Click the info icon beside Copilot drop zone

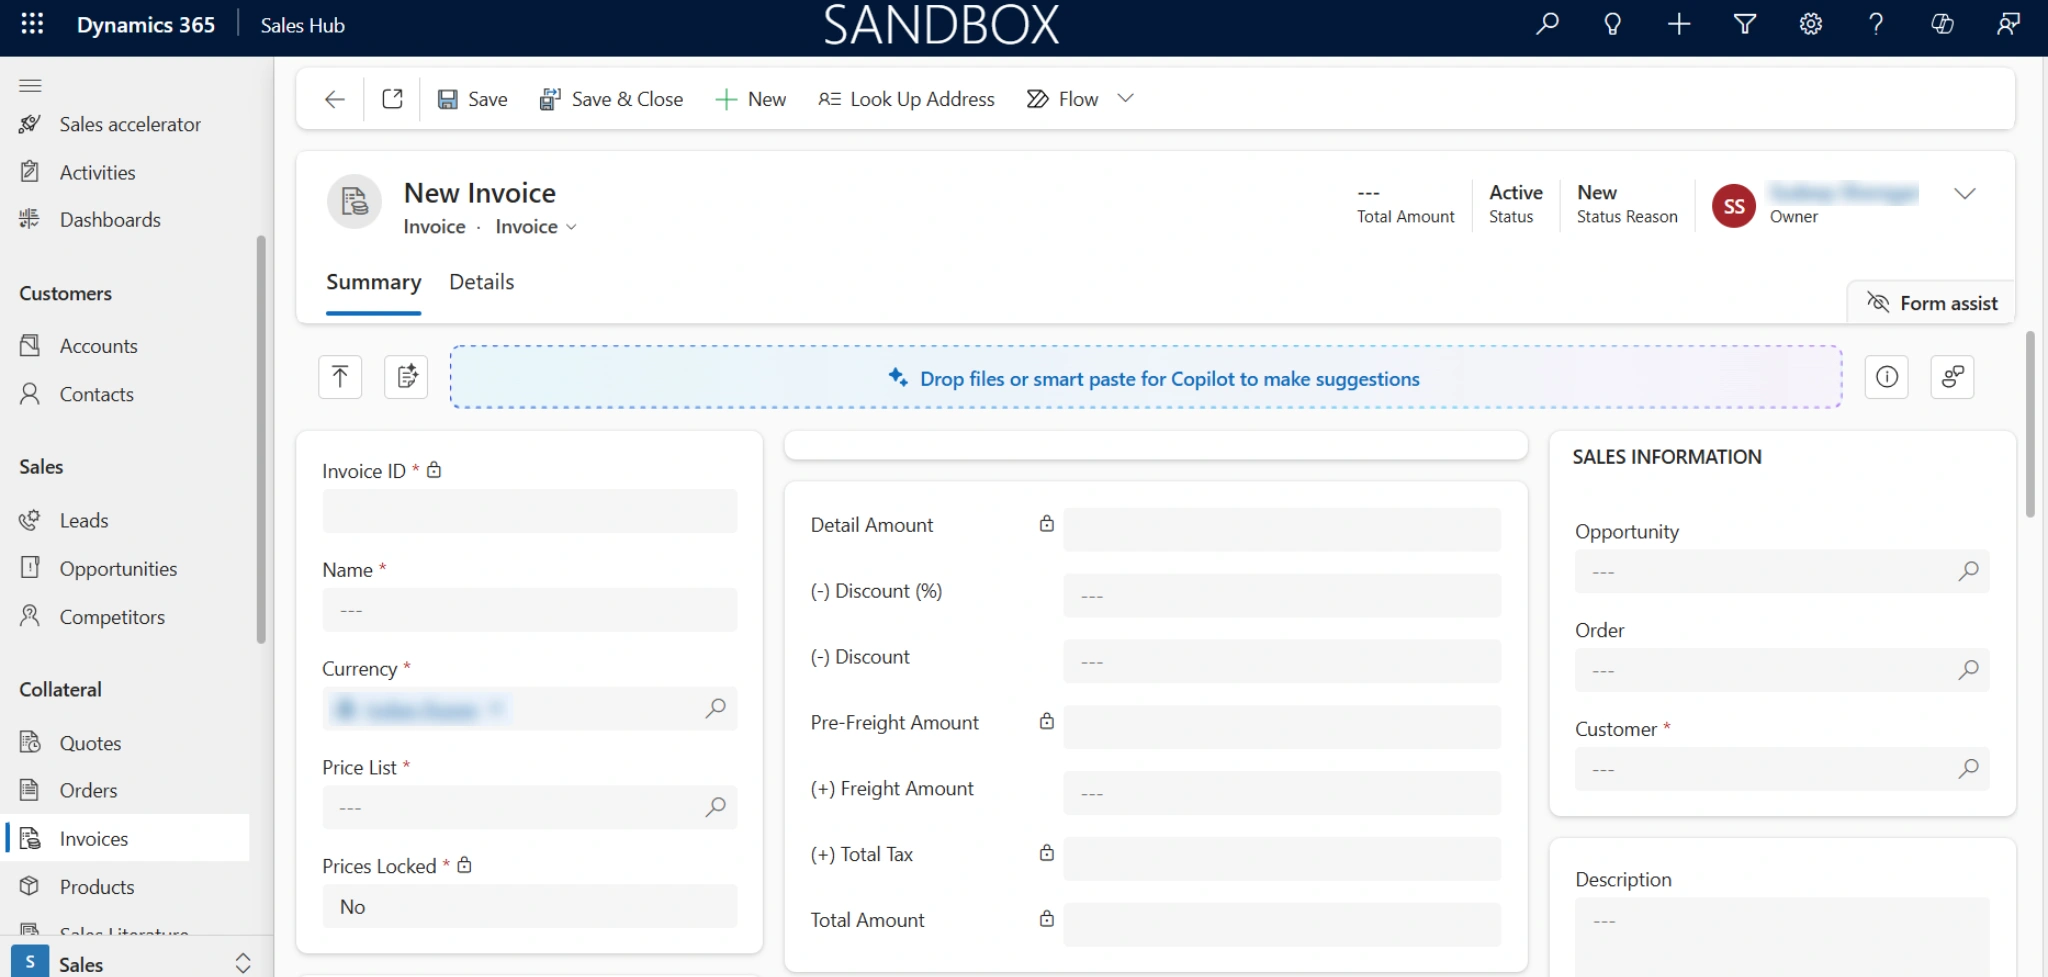point(1886,377)
